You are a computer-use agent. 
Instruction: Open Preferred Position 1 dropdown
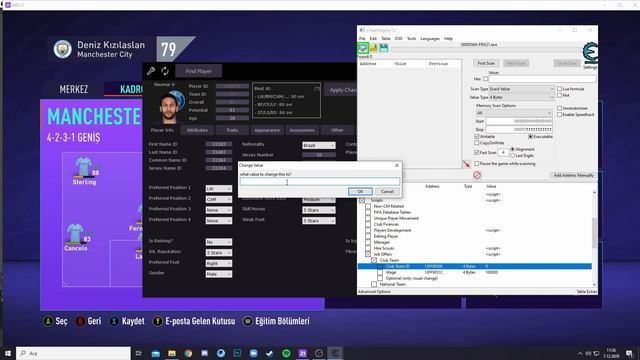point(218,189)
